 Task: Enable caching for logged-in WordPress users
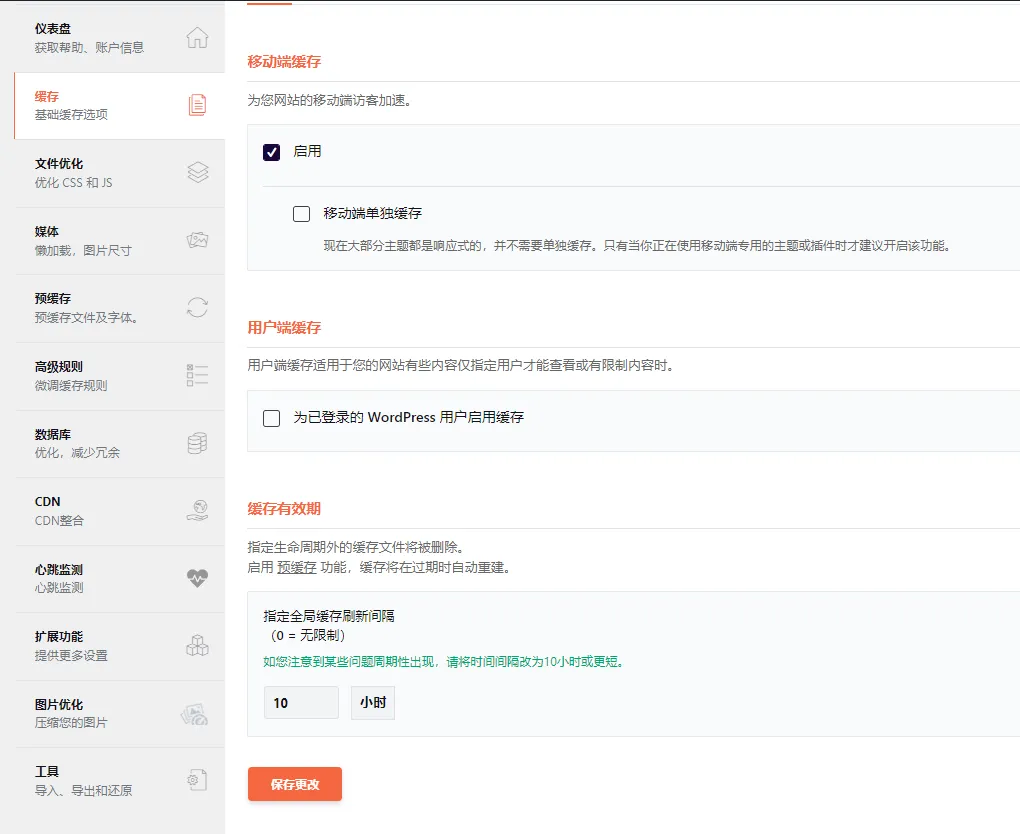point(271,418)
